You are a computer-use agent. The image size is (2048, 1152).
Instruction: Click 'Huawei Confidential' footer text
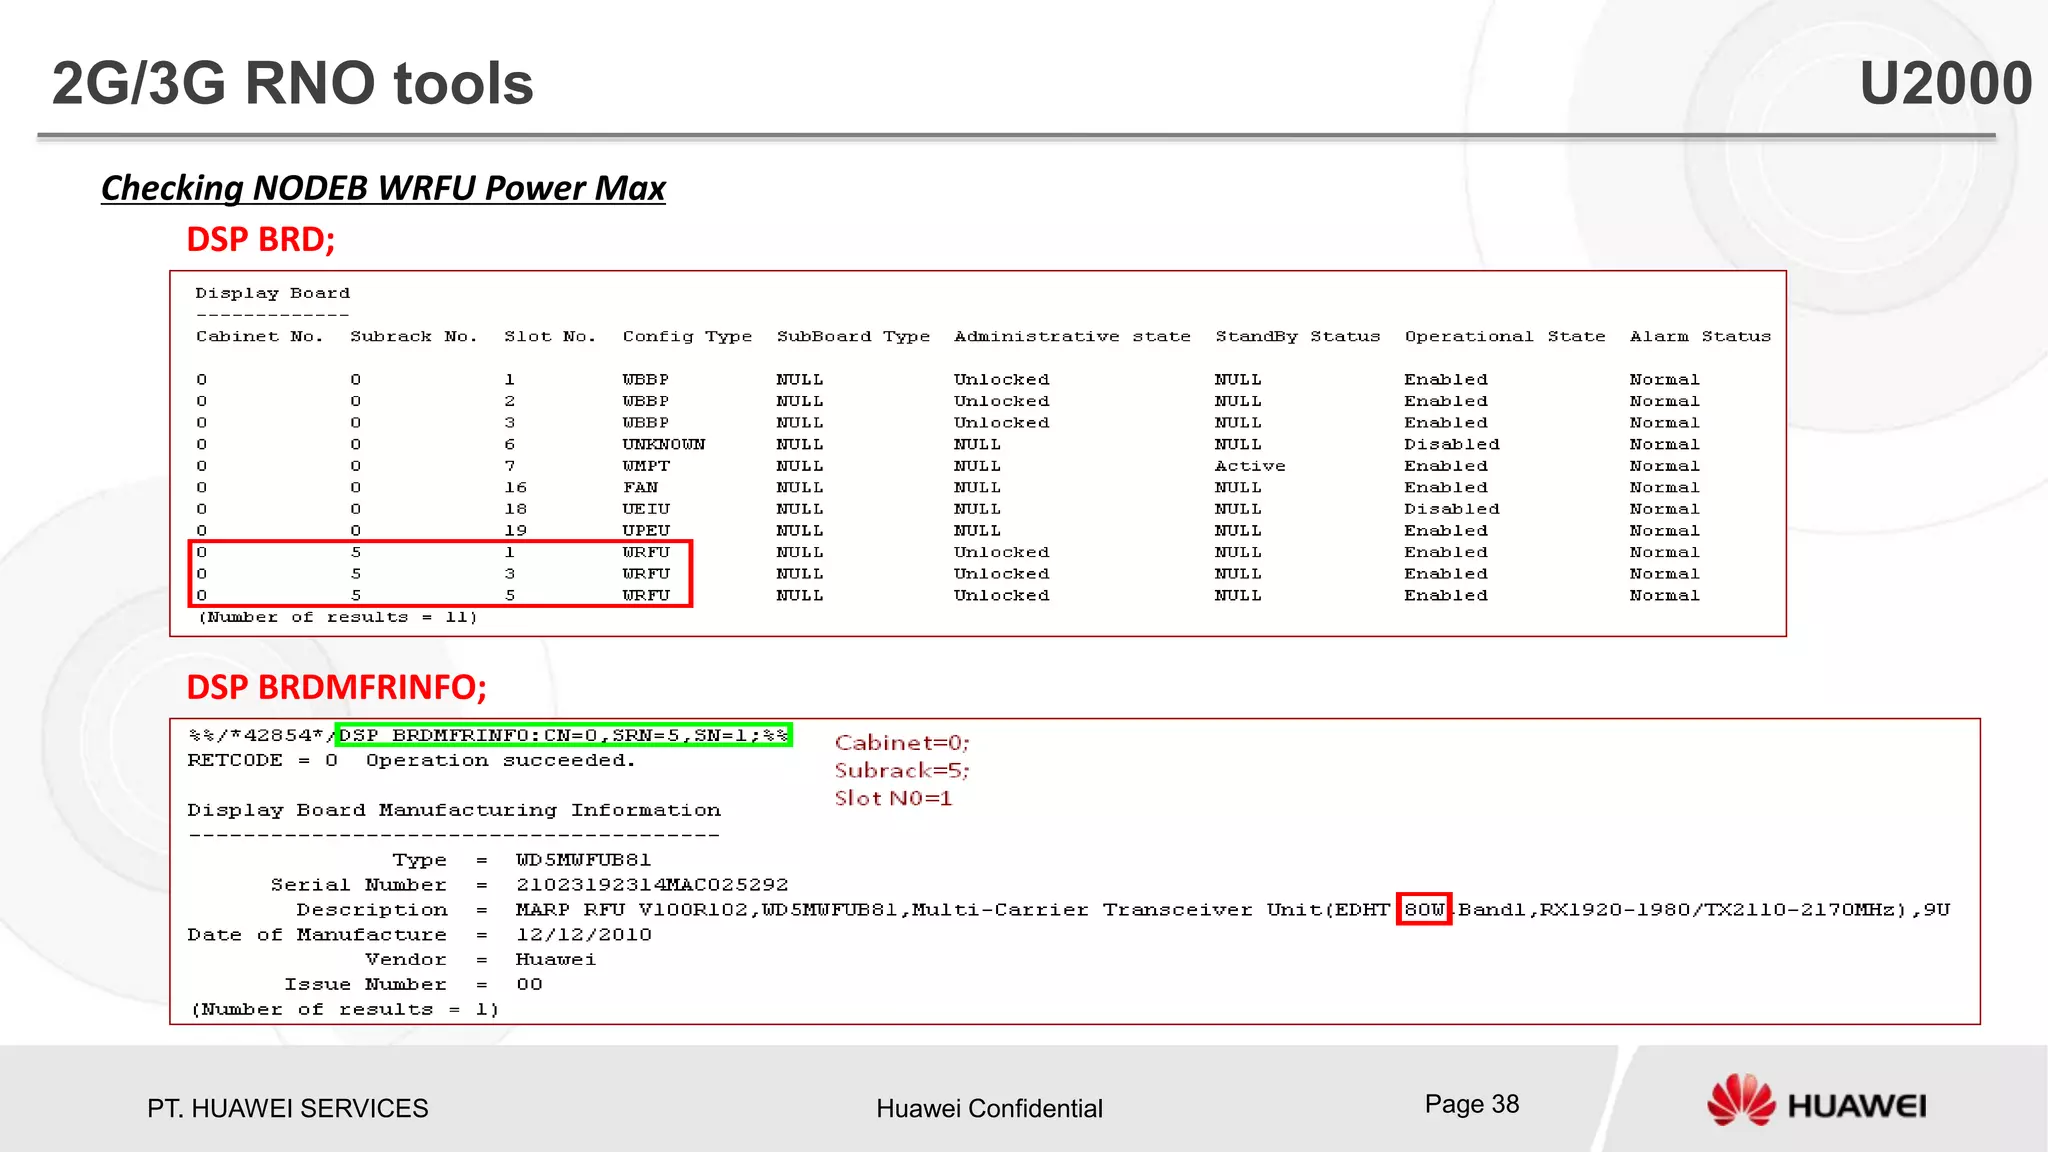(989, 1108)
